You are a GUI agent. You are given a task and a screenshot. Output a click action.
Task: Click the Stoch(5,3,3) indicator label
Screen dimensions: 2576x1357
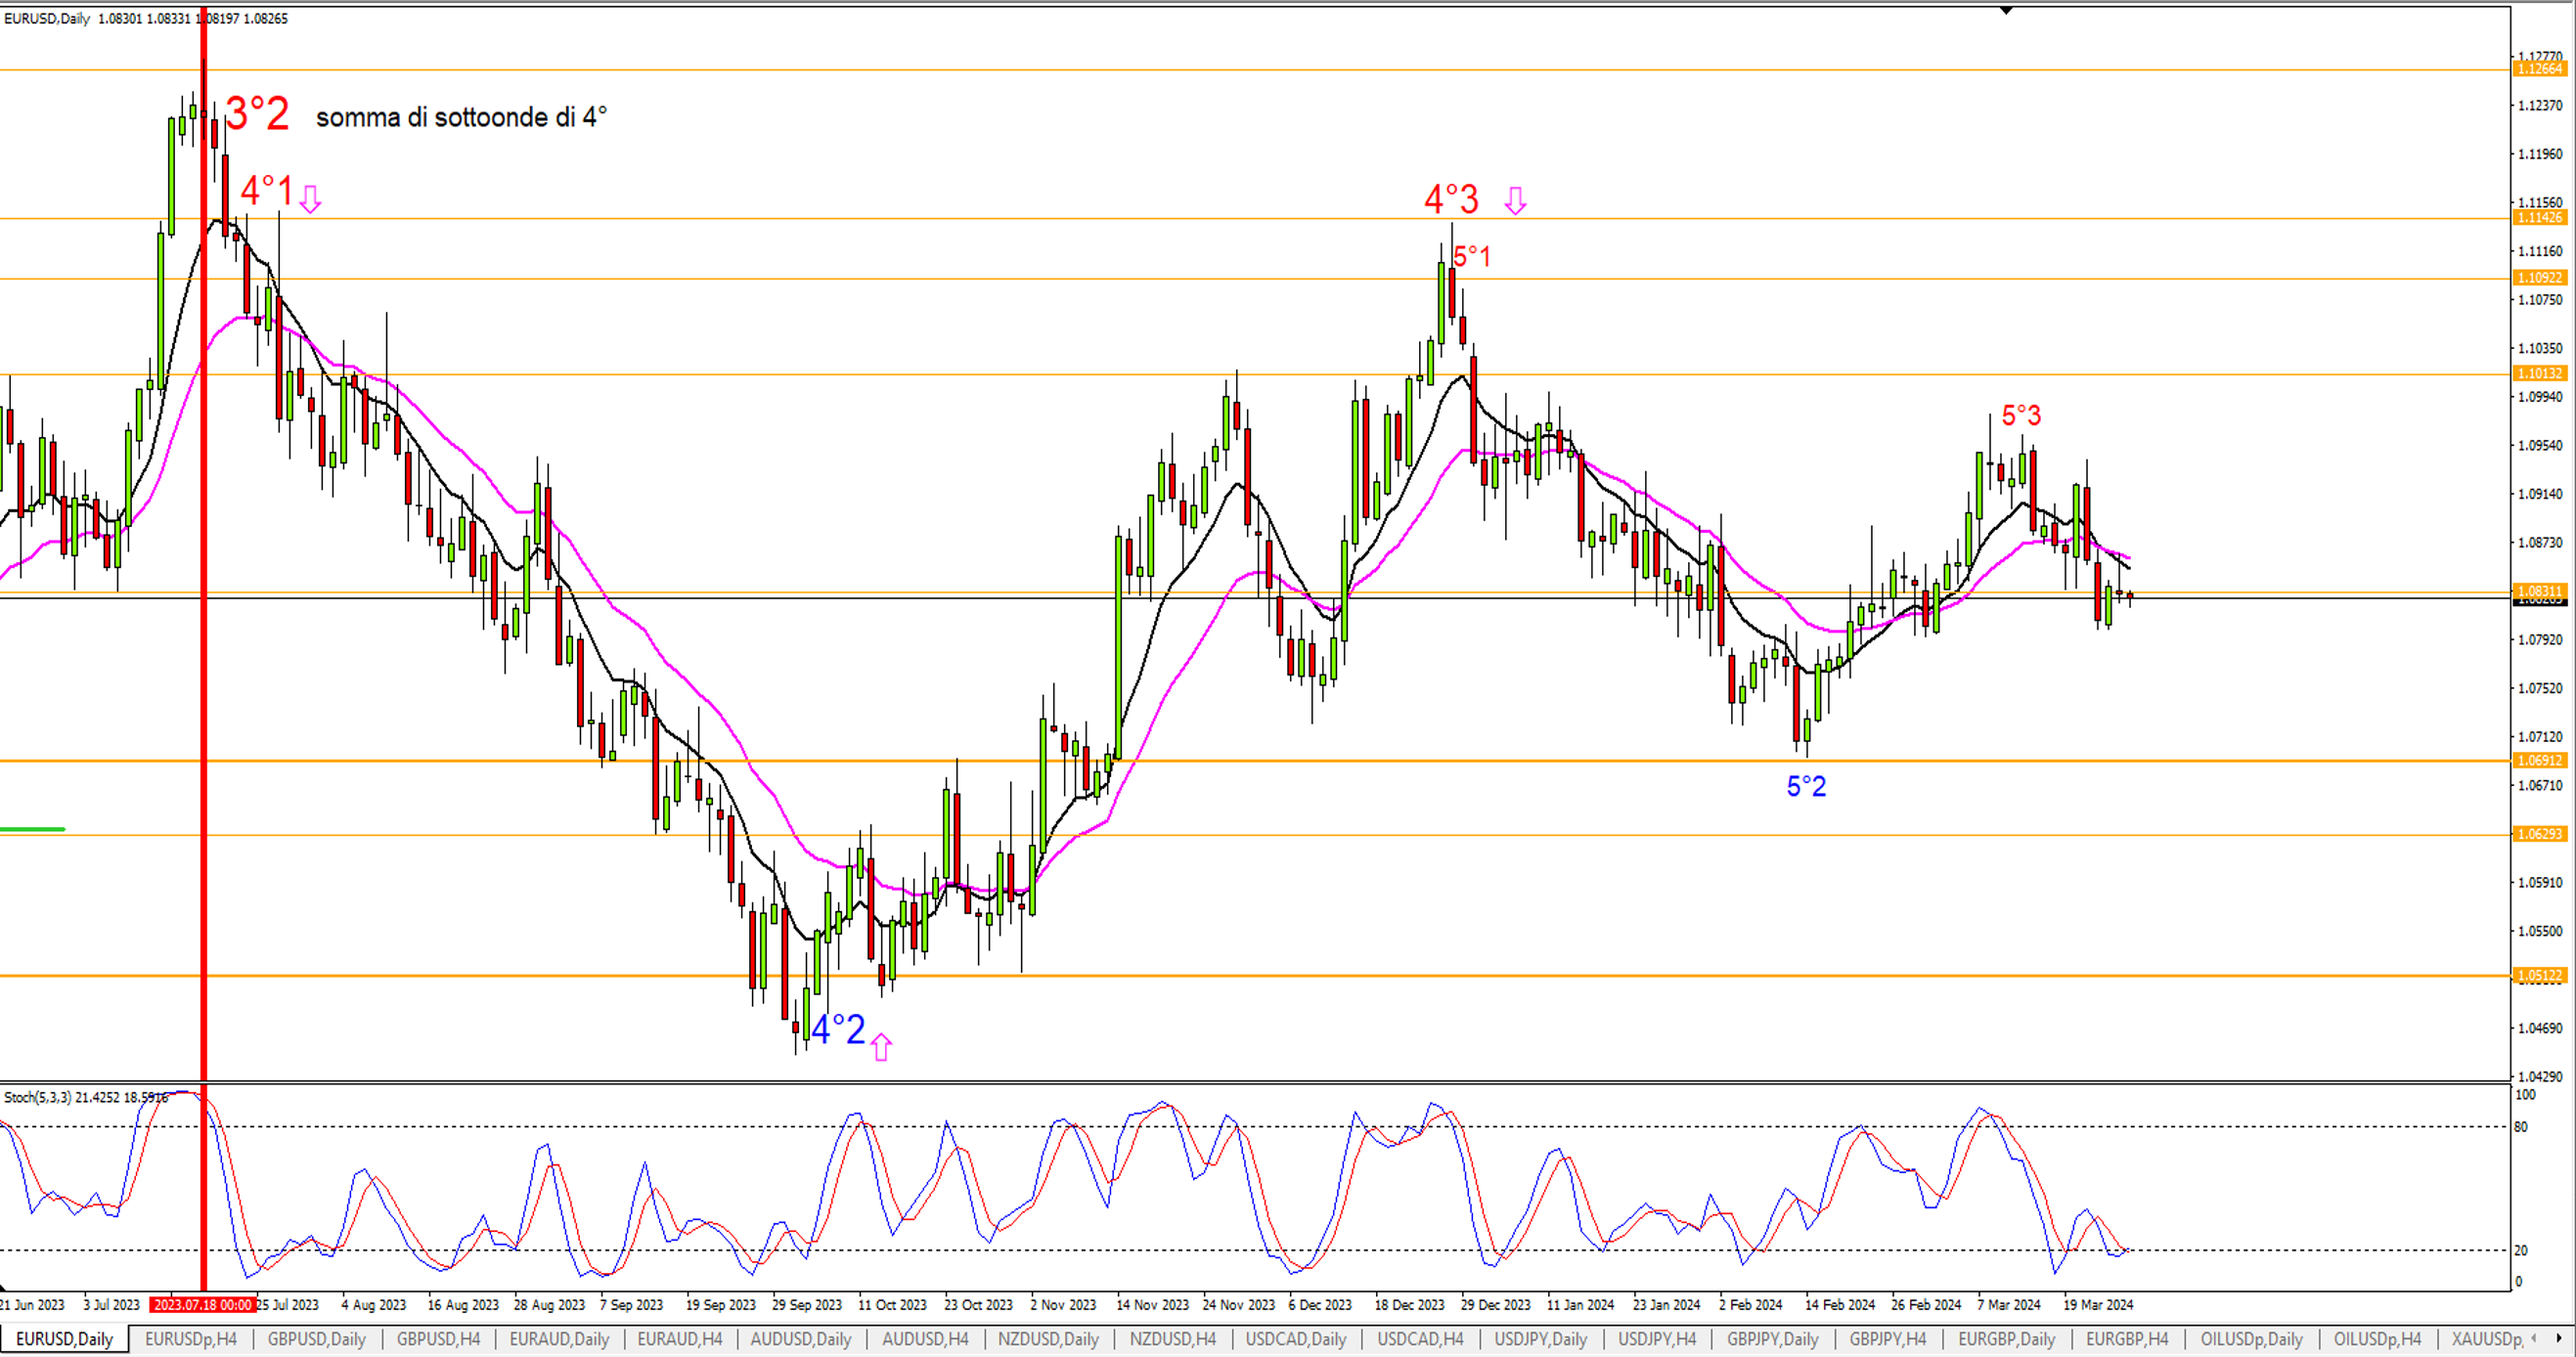coord(86,1098)
